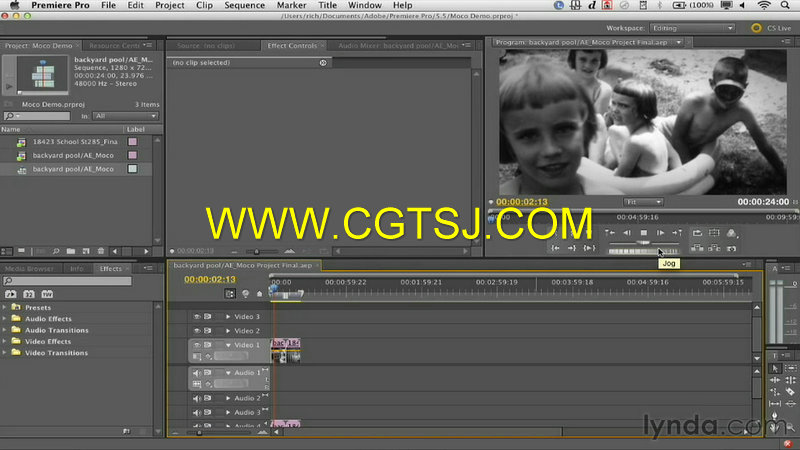Click the Jog wheel control
Viewport: 800px width, 450px height.
(x=643, y=251)
